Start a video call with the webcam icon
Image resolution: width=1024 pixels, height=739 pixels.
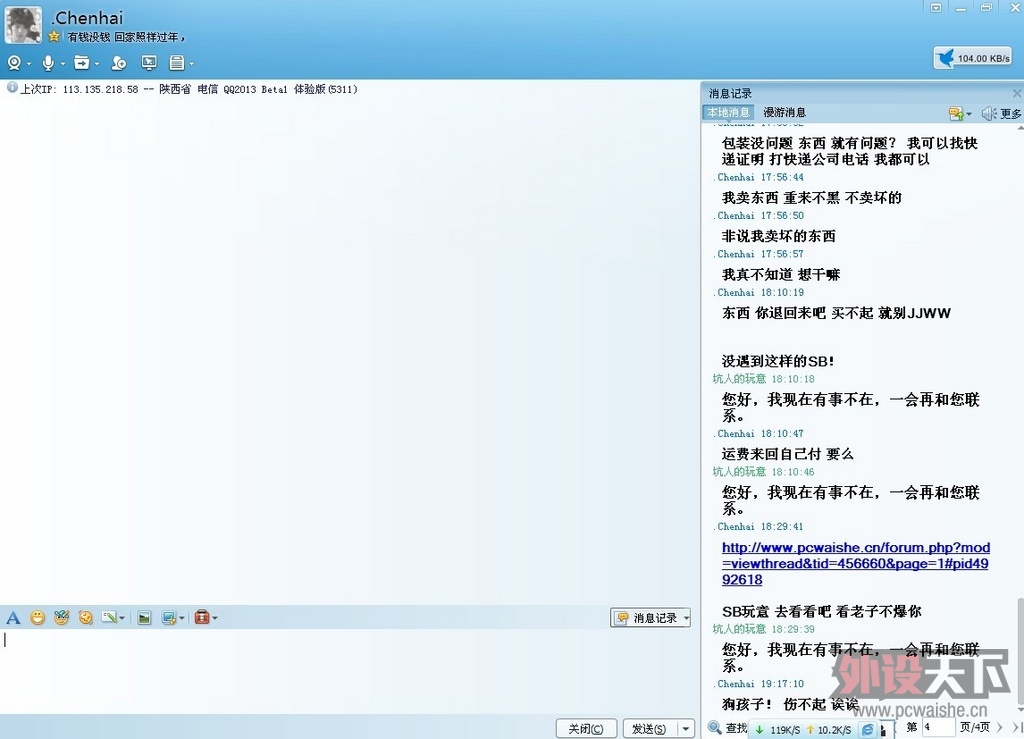[14, 63]
